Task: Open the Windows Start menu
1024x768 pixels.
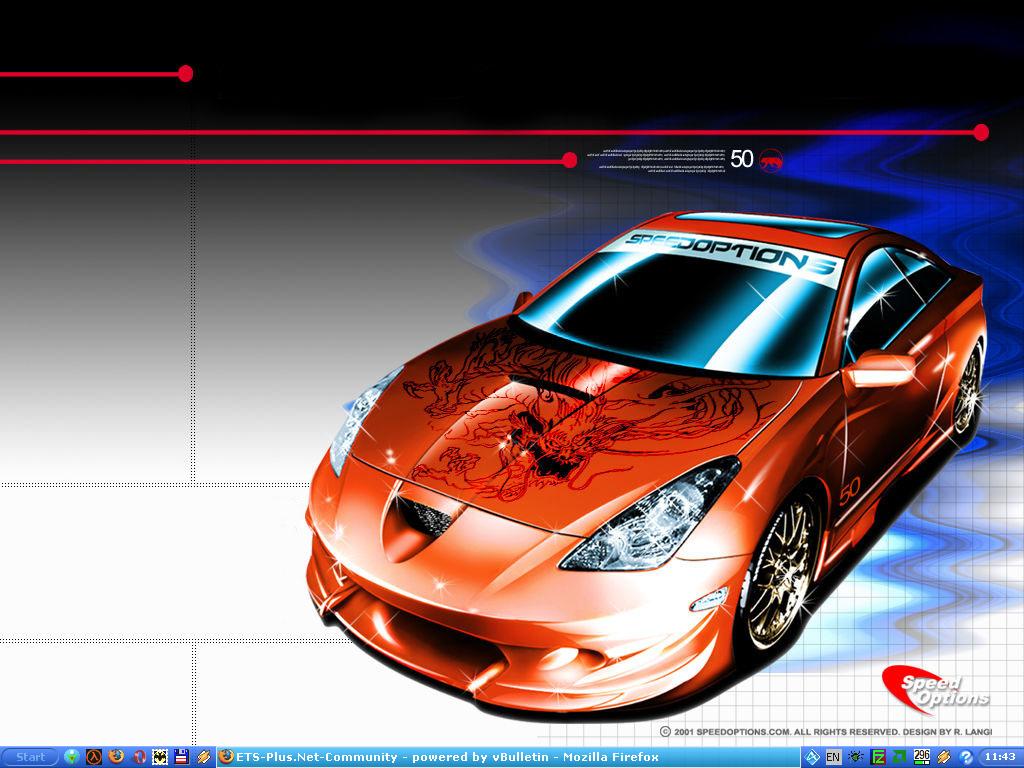Action: 30,757
